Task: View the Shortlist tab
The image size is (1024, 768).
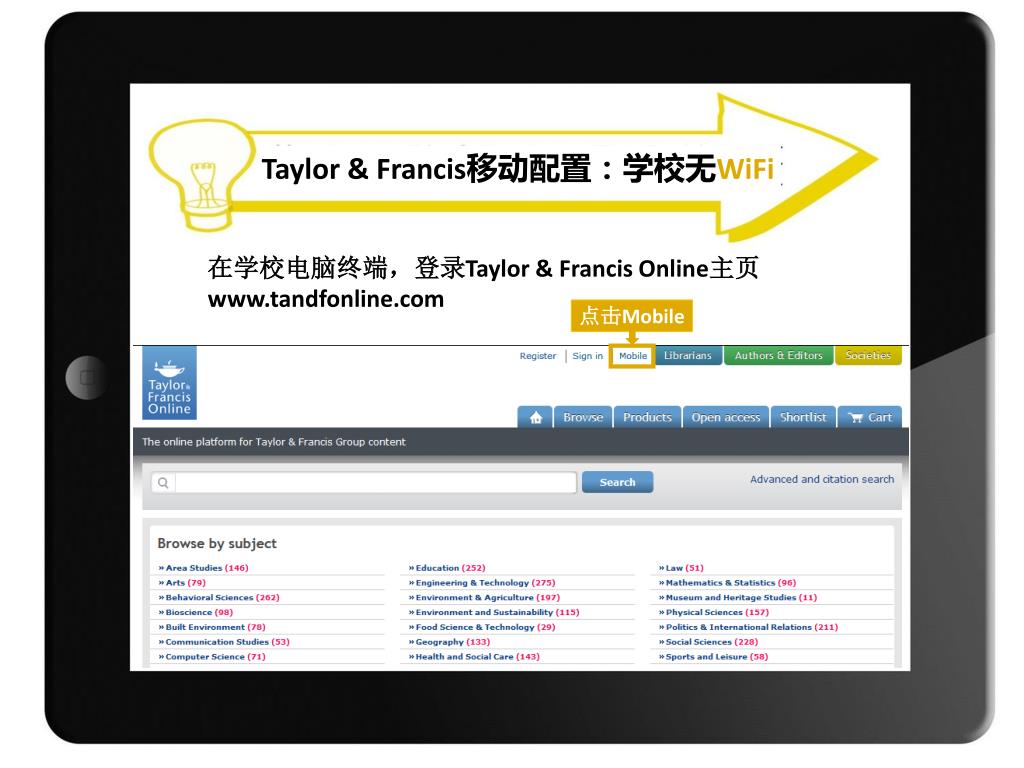Action: [x=803, y=417]
